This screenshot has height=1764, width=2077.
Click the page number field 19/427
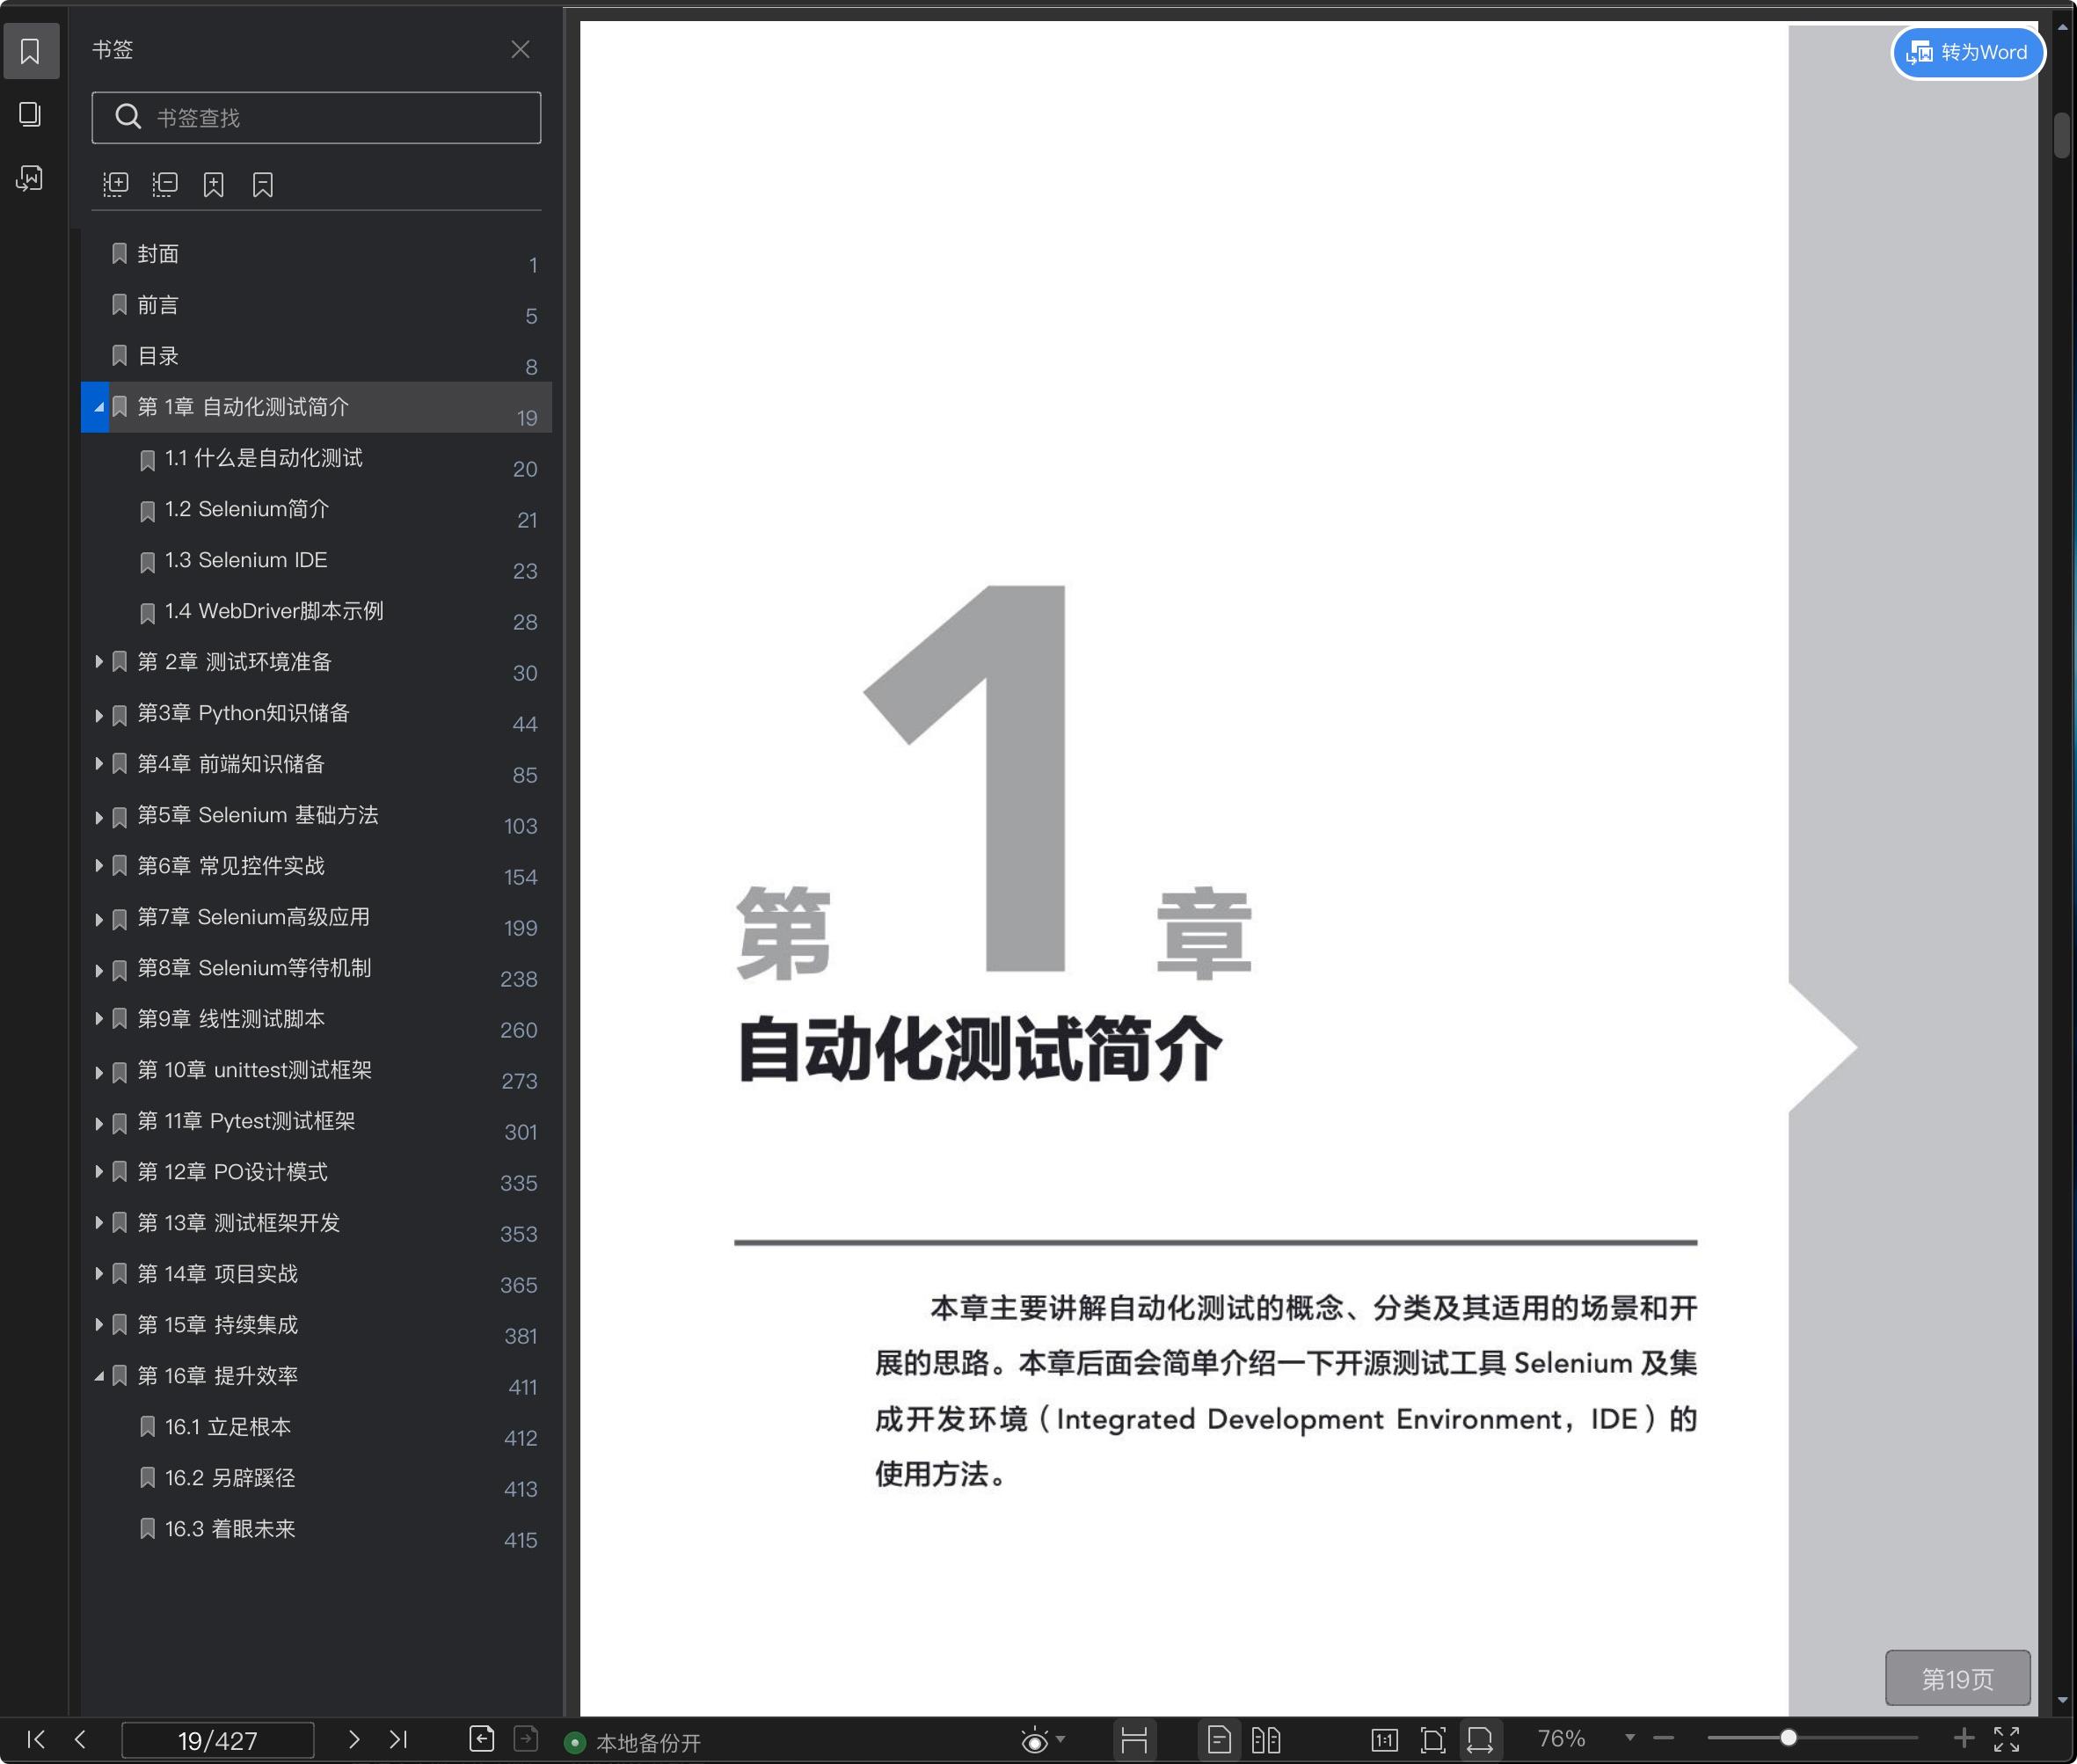click(x=217, y=1740)
